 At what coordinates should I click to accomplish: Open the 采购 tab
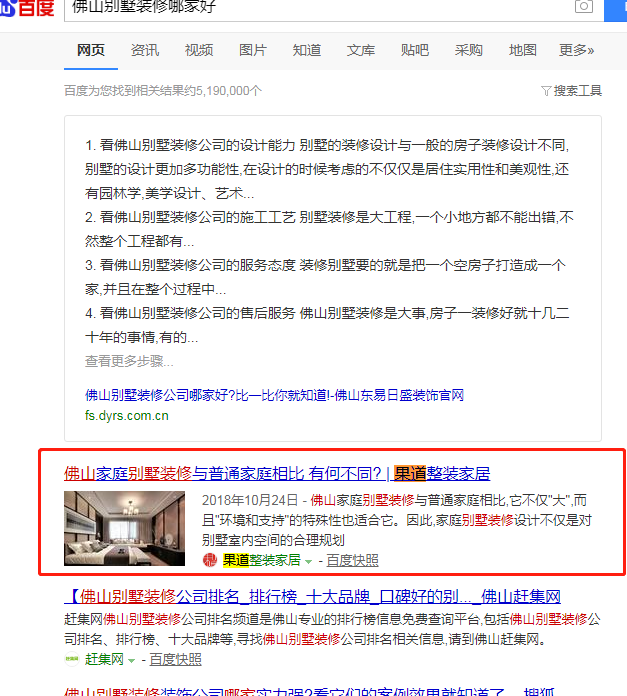point(469,50)
